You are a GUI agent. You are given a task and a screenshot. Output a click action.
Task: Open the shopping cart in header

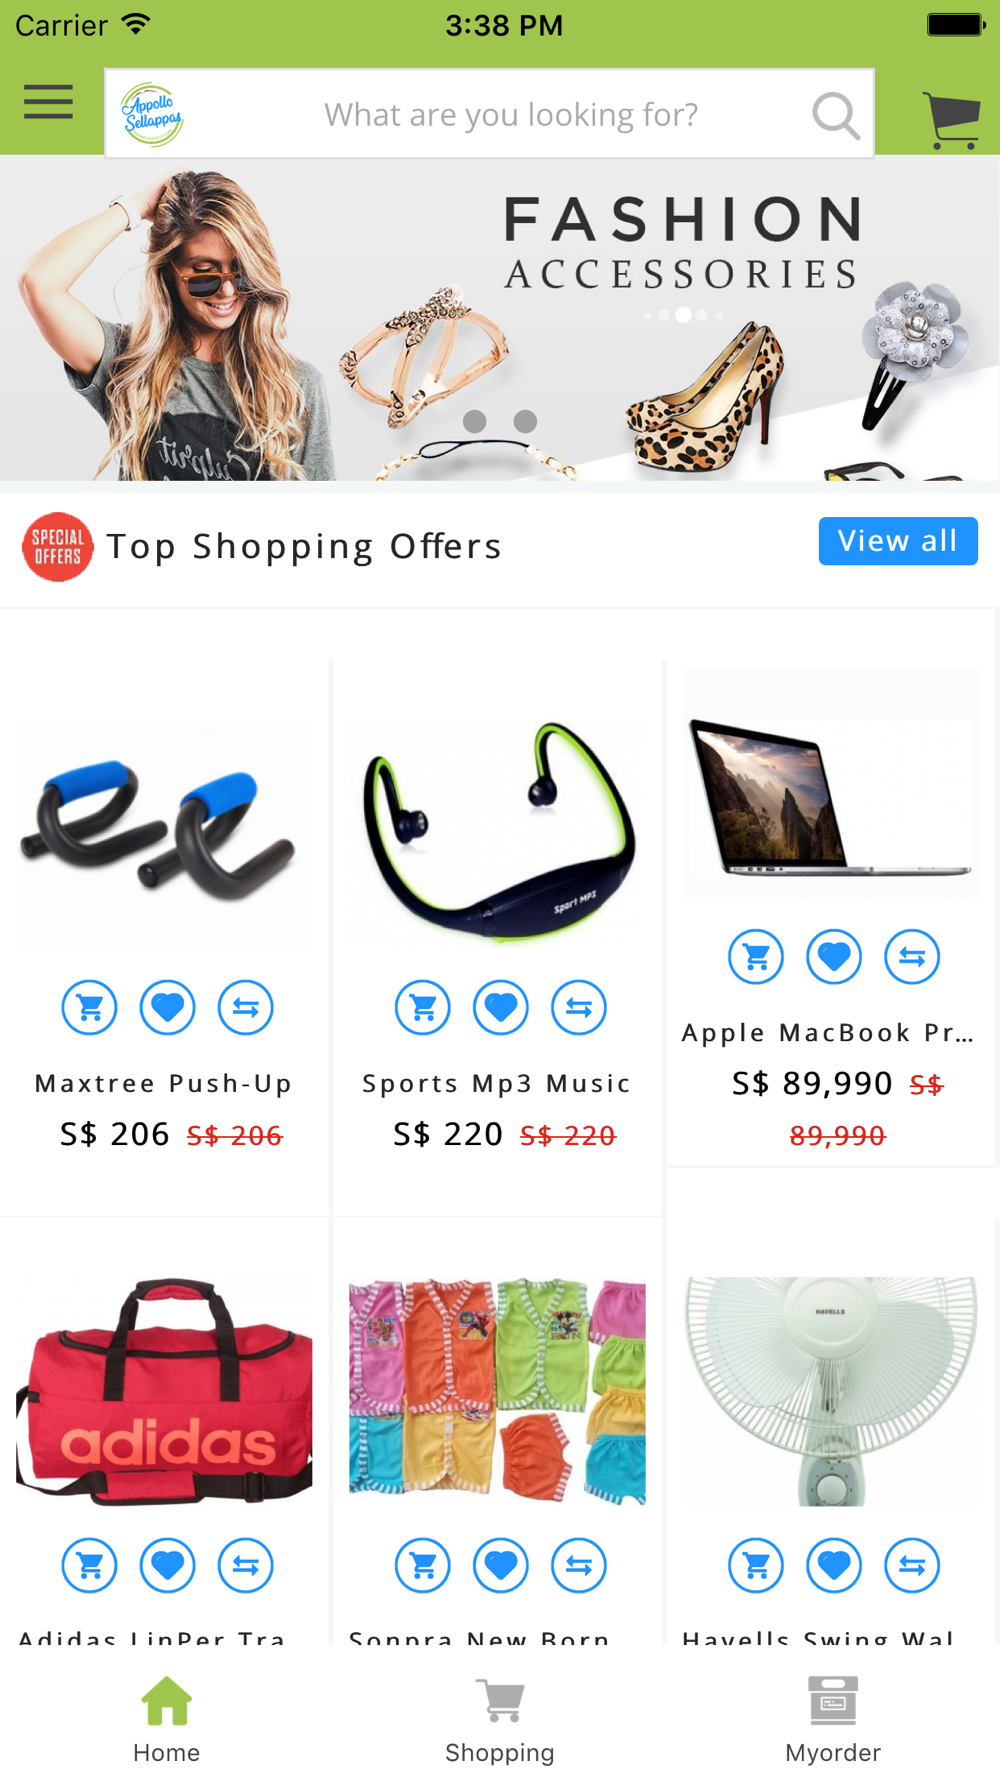[951, 120]
